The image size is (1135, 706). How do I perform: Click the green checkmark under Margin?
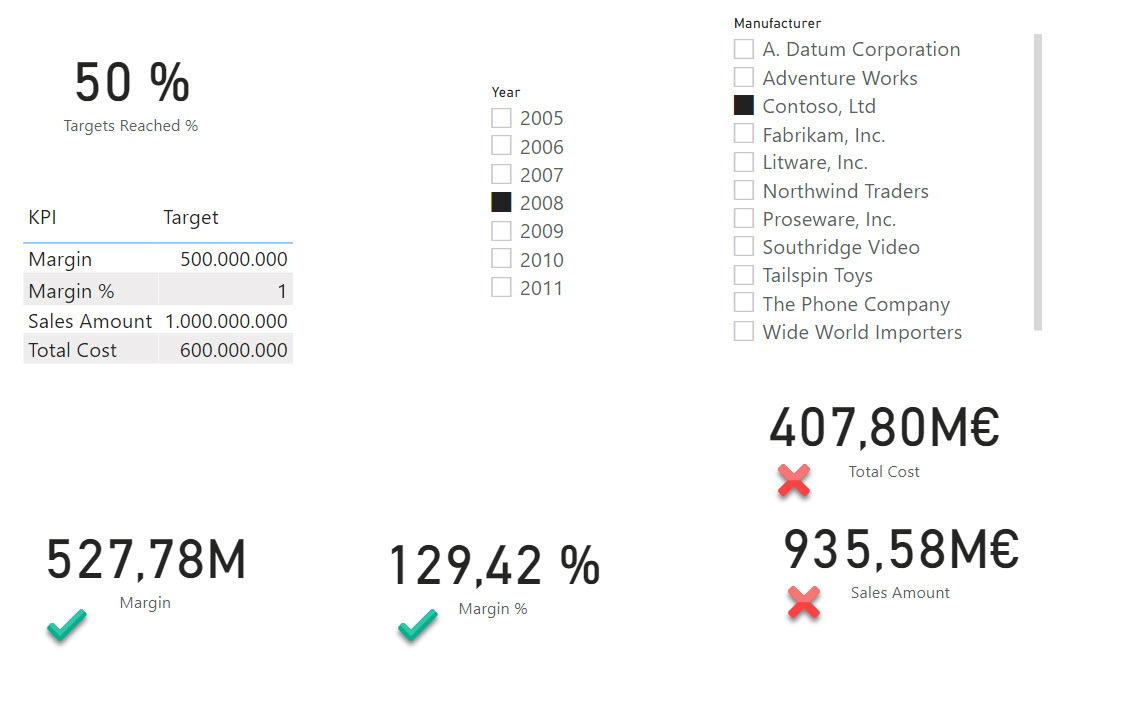pos(66,626)
